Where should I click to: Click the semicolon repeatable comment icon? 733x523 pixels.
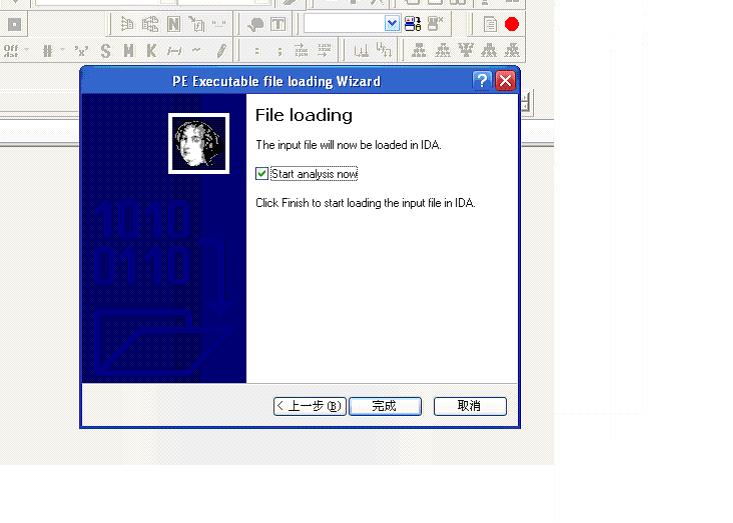pyautogui.click(x=280, y=51)
